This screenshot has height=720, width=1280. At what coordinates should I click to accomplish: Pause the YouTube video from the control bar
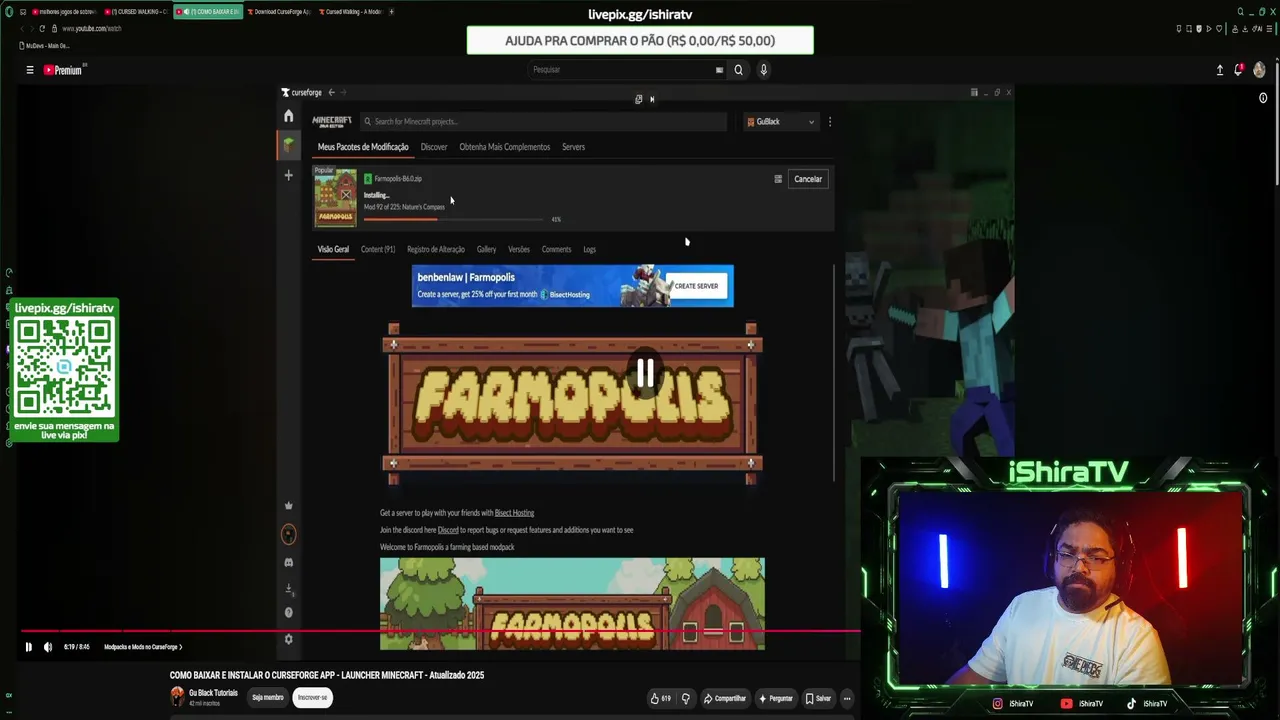[x=28, y=647]
